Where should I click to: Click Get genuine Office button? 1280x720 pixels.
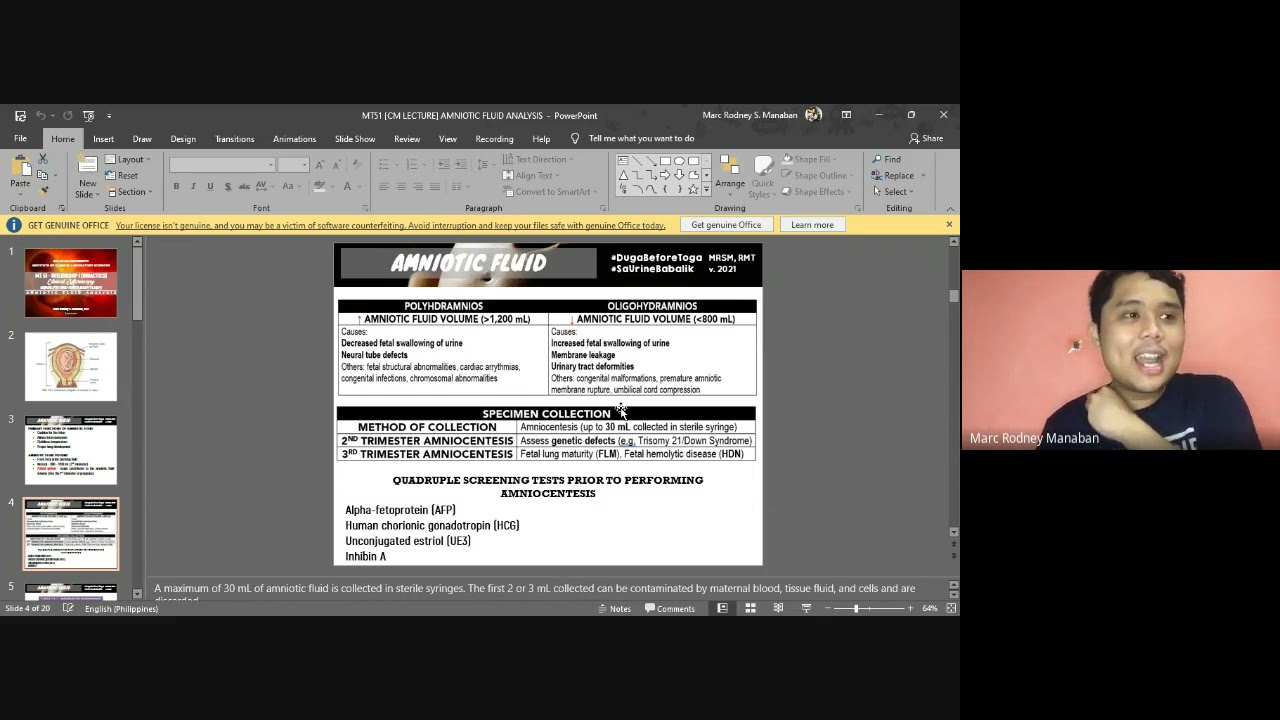[726, 225]
